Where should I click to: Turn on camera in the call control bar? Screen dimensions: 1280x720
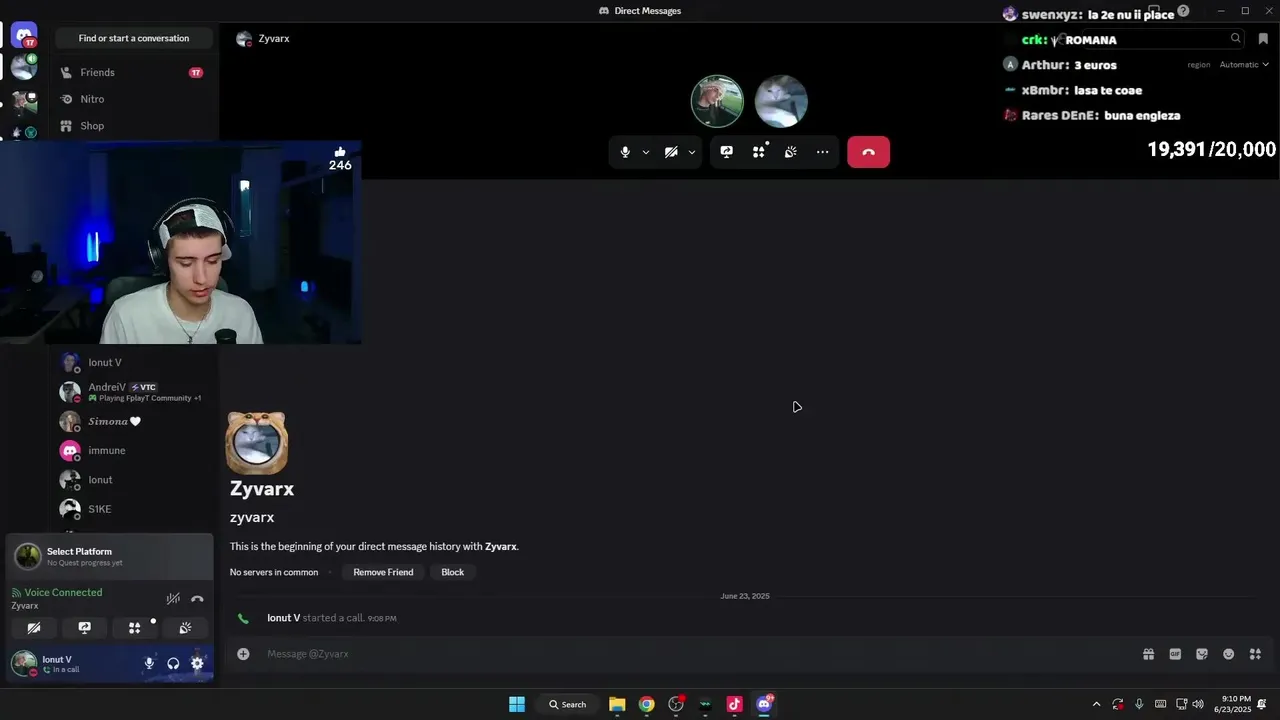pos(671,152)
